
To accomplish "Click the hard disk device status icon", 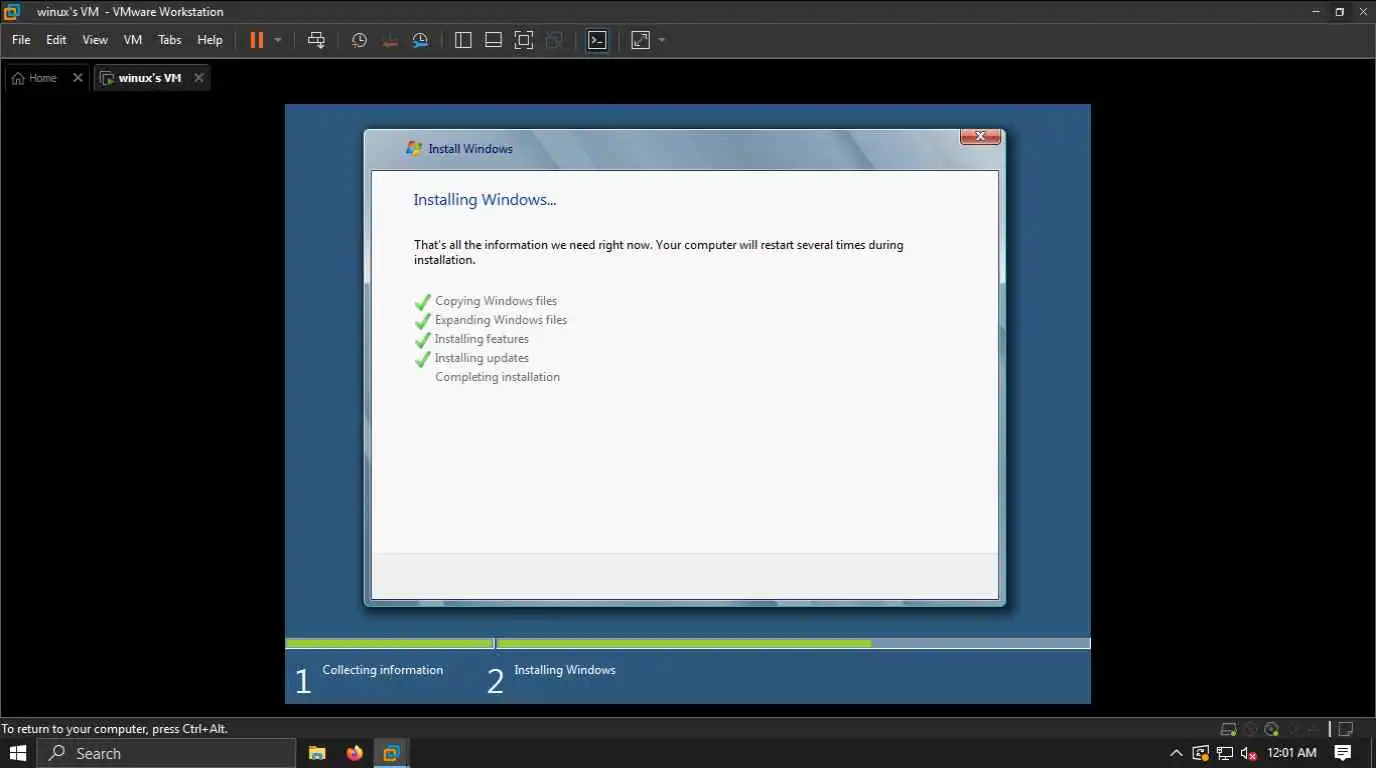I will pyautogui.click(x=1229, y=729).
